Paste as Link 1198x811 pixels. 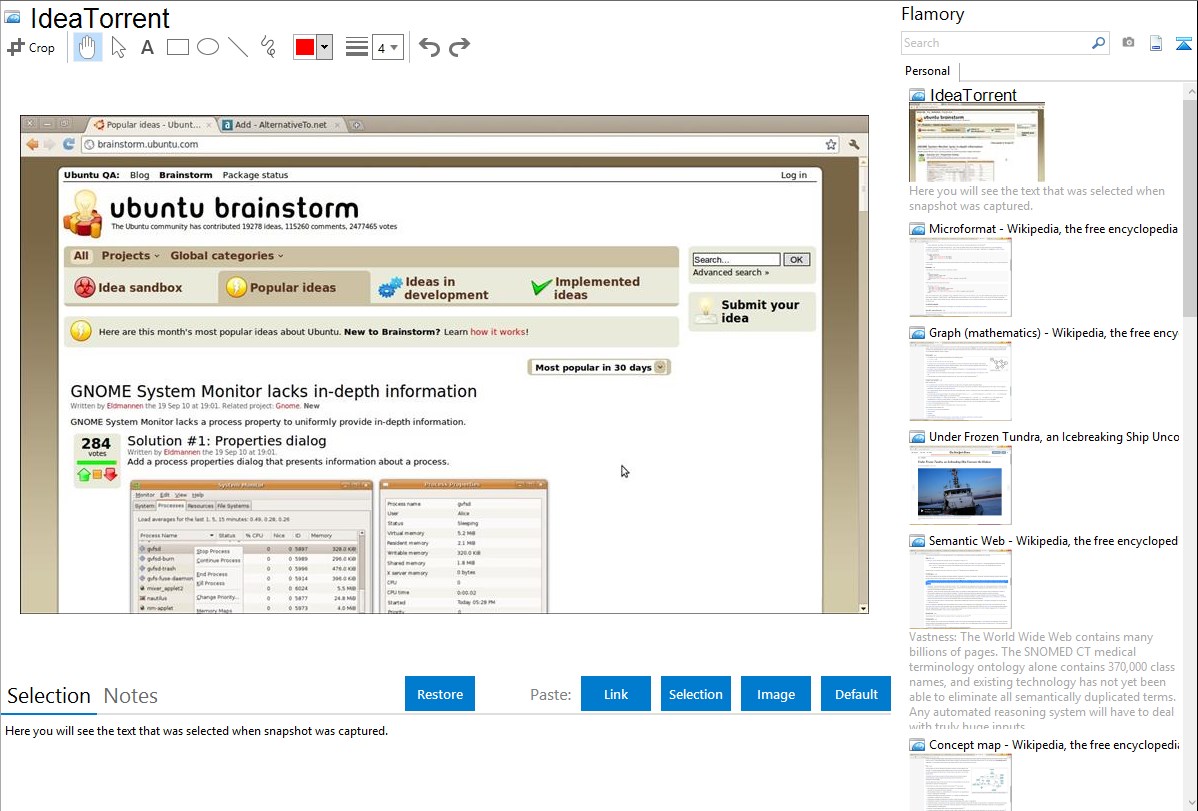coord(616,694)
